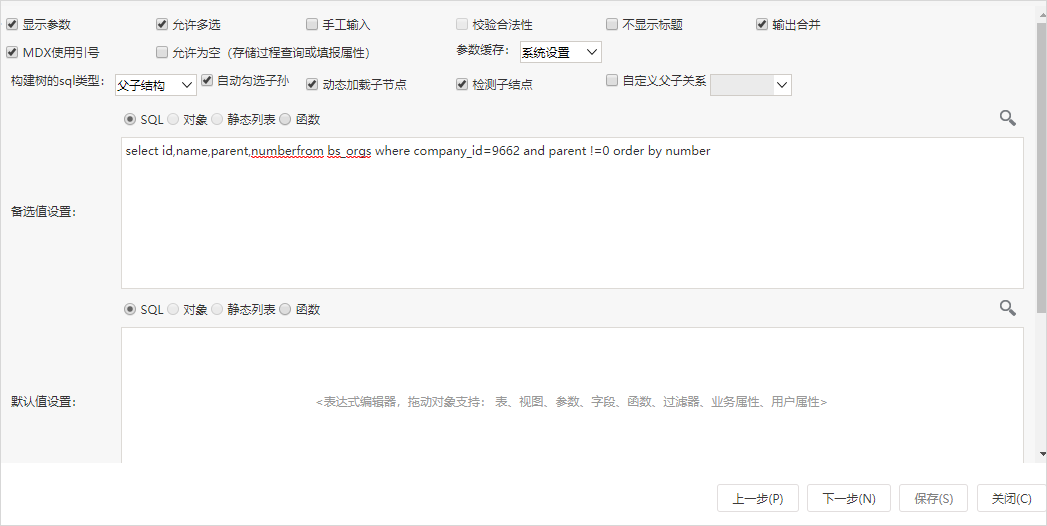This screenshot has width=1047, height=526.
Task: Toggle the 允许多选 checkbox
Action: pyautogui.click(x=162, y=25)
